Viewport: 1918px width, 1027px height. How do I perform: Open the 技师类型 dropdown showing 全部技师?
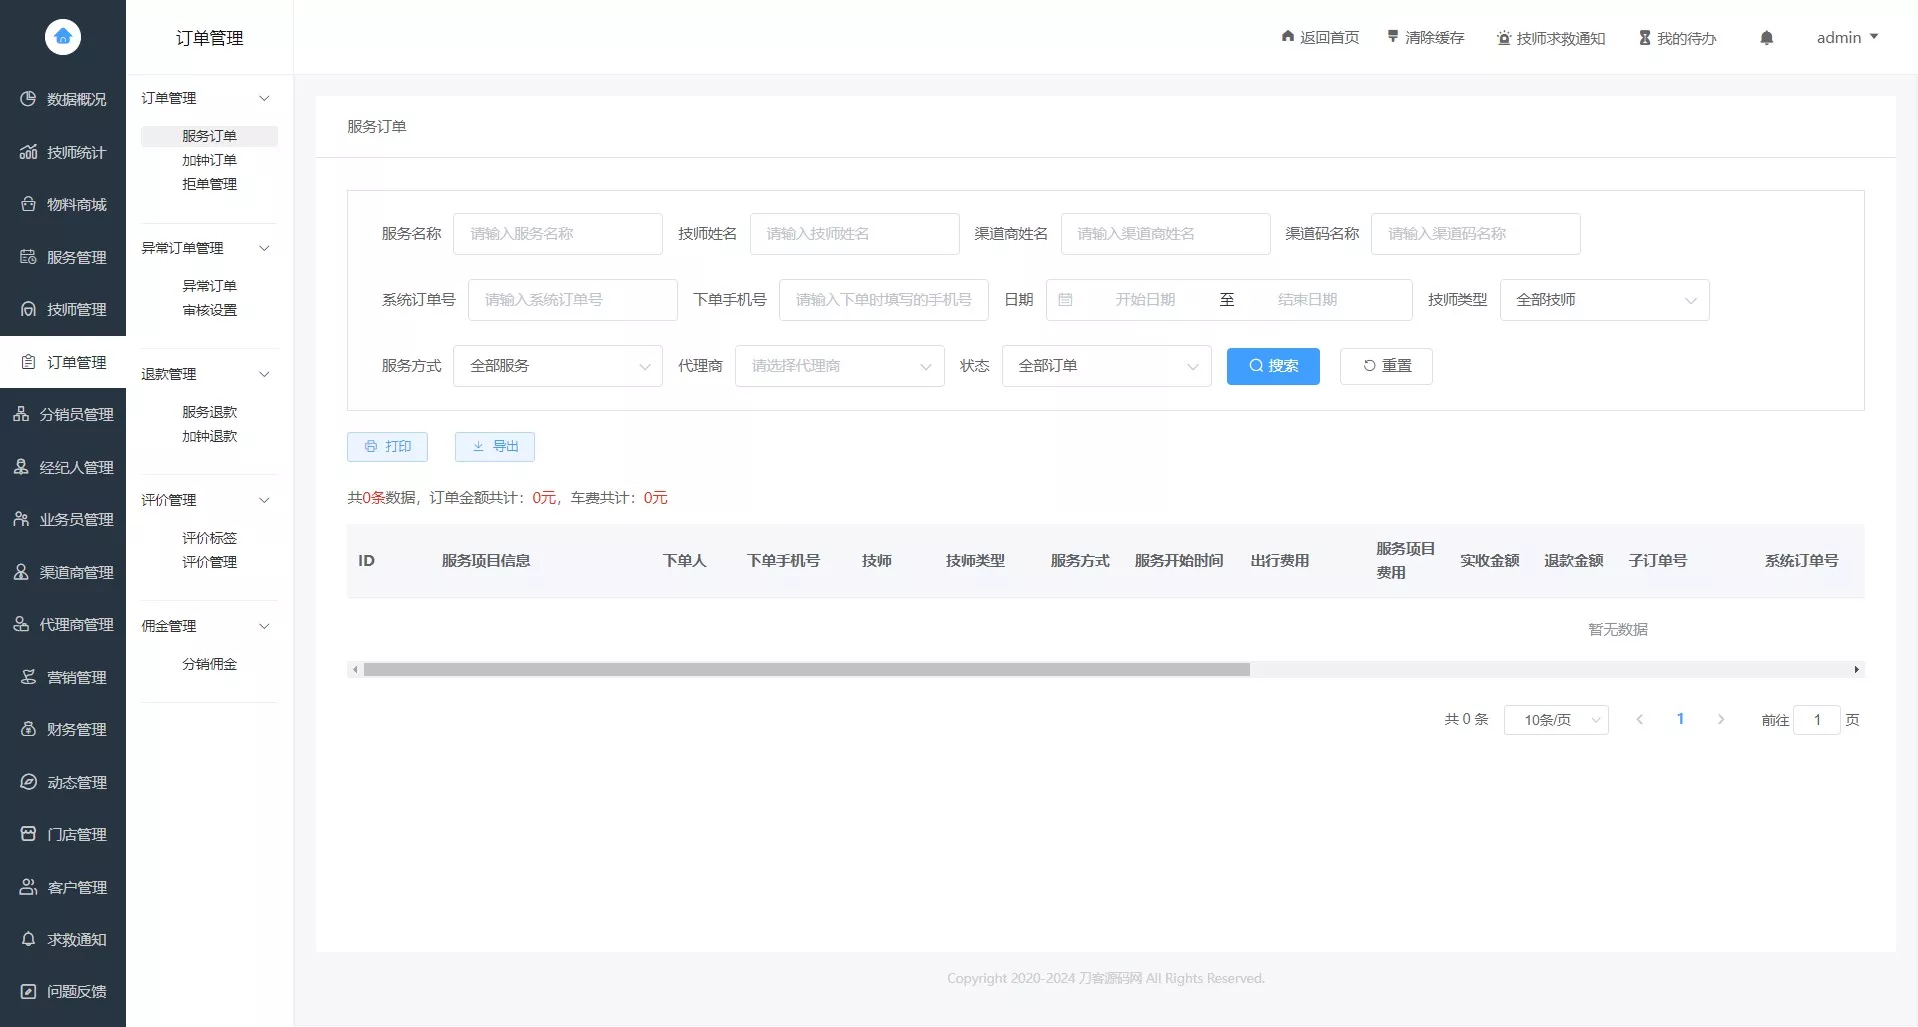point(1604,299)
